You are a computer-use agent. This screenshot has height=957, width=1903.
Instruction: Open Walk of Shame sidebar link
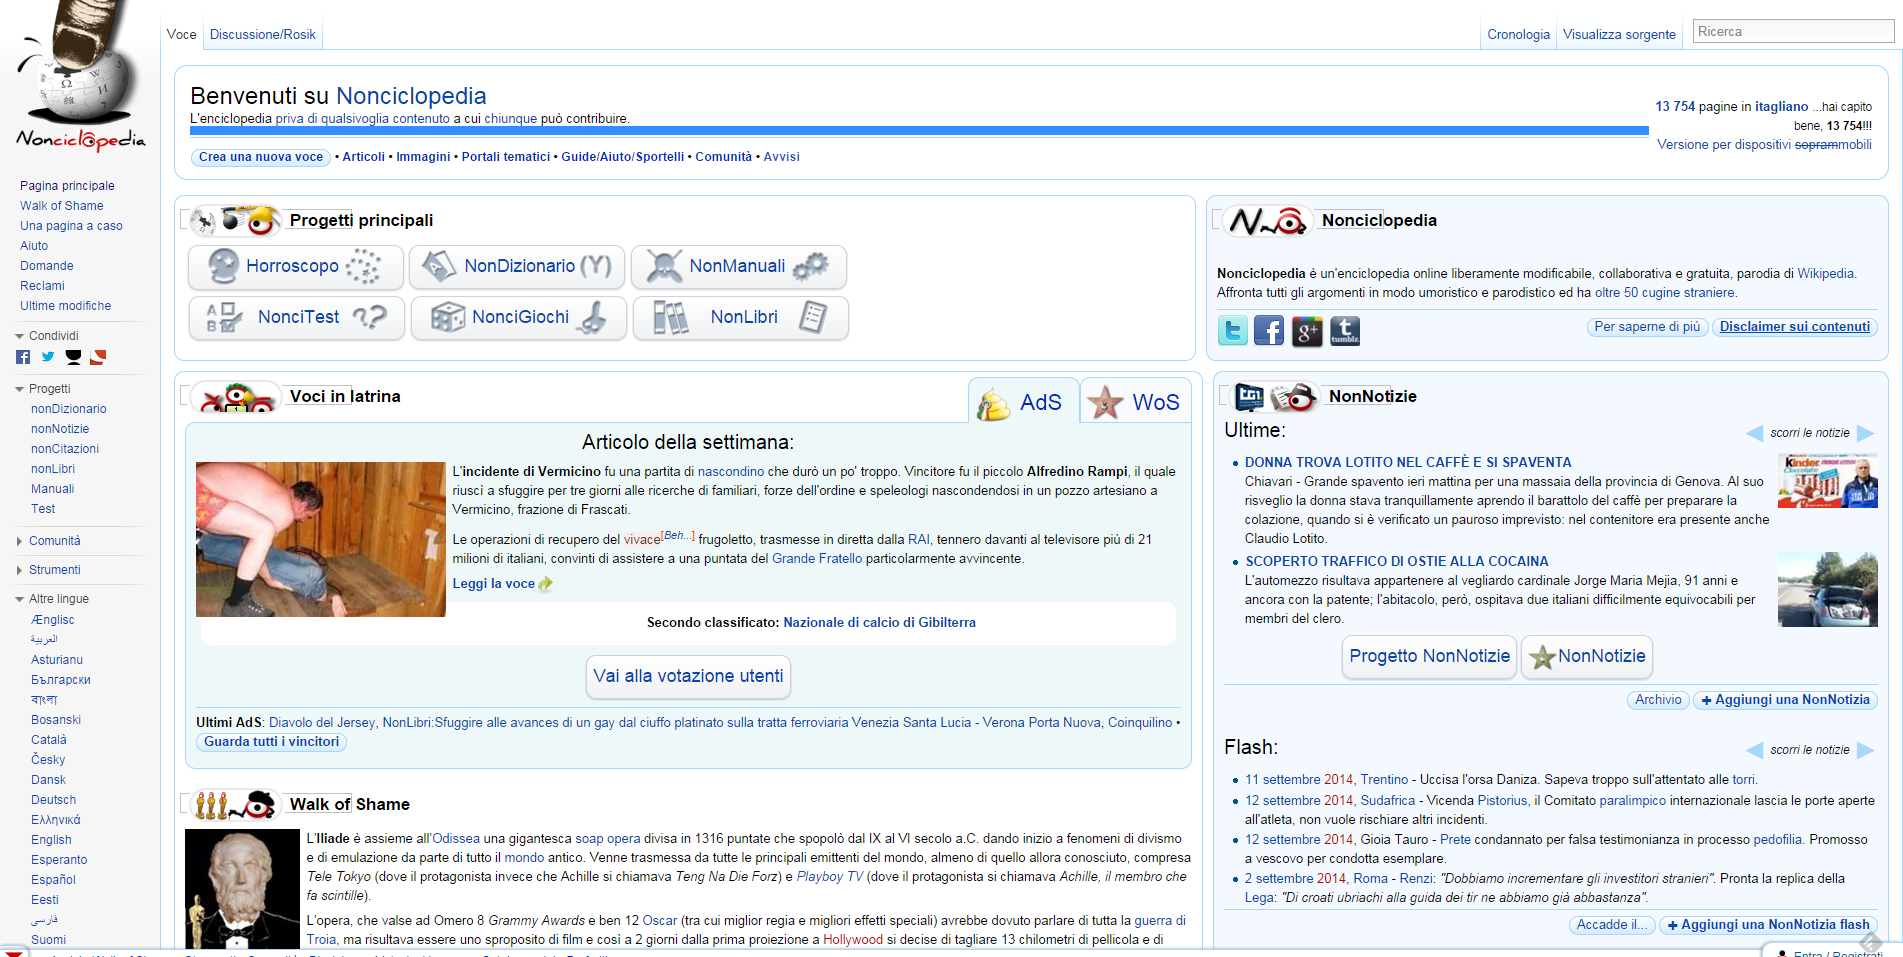pos(62,206)
